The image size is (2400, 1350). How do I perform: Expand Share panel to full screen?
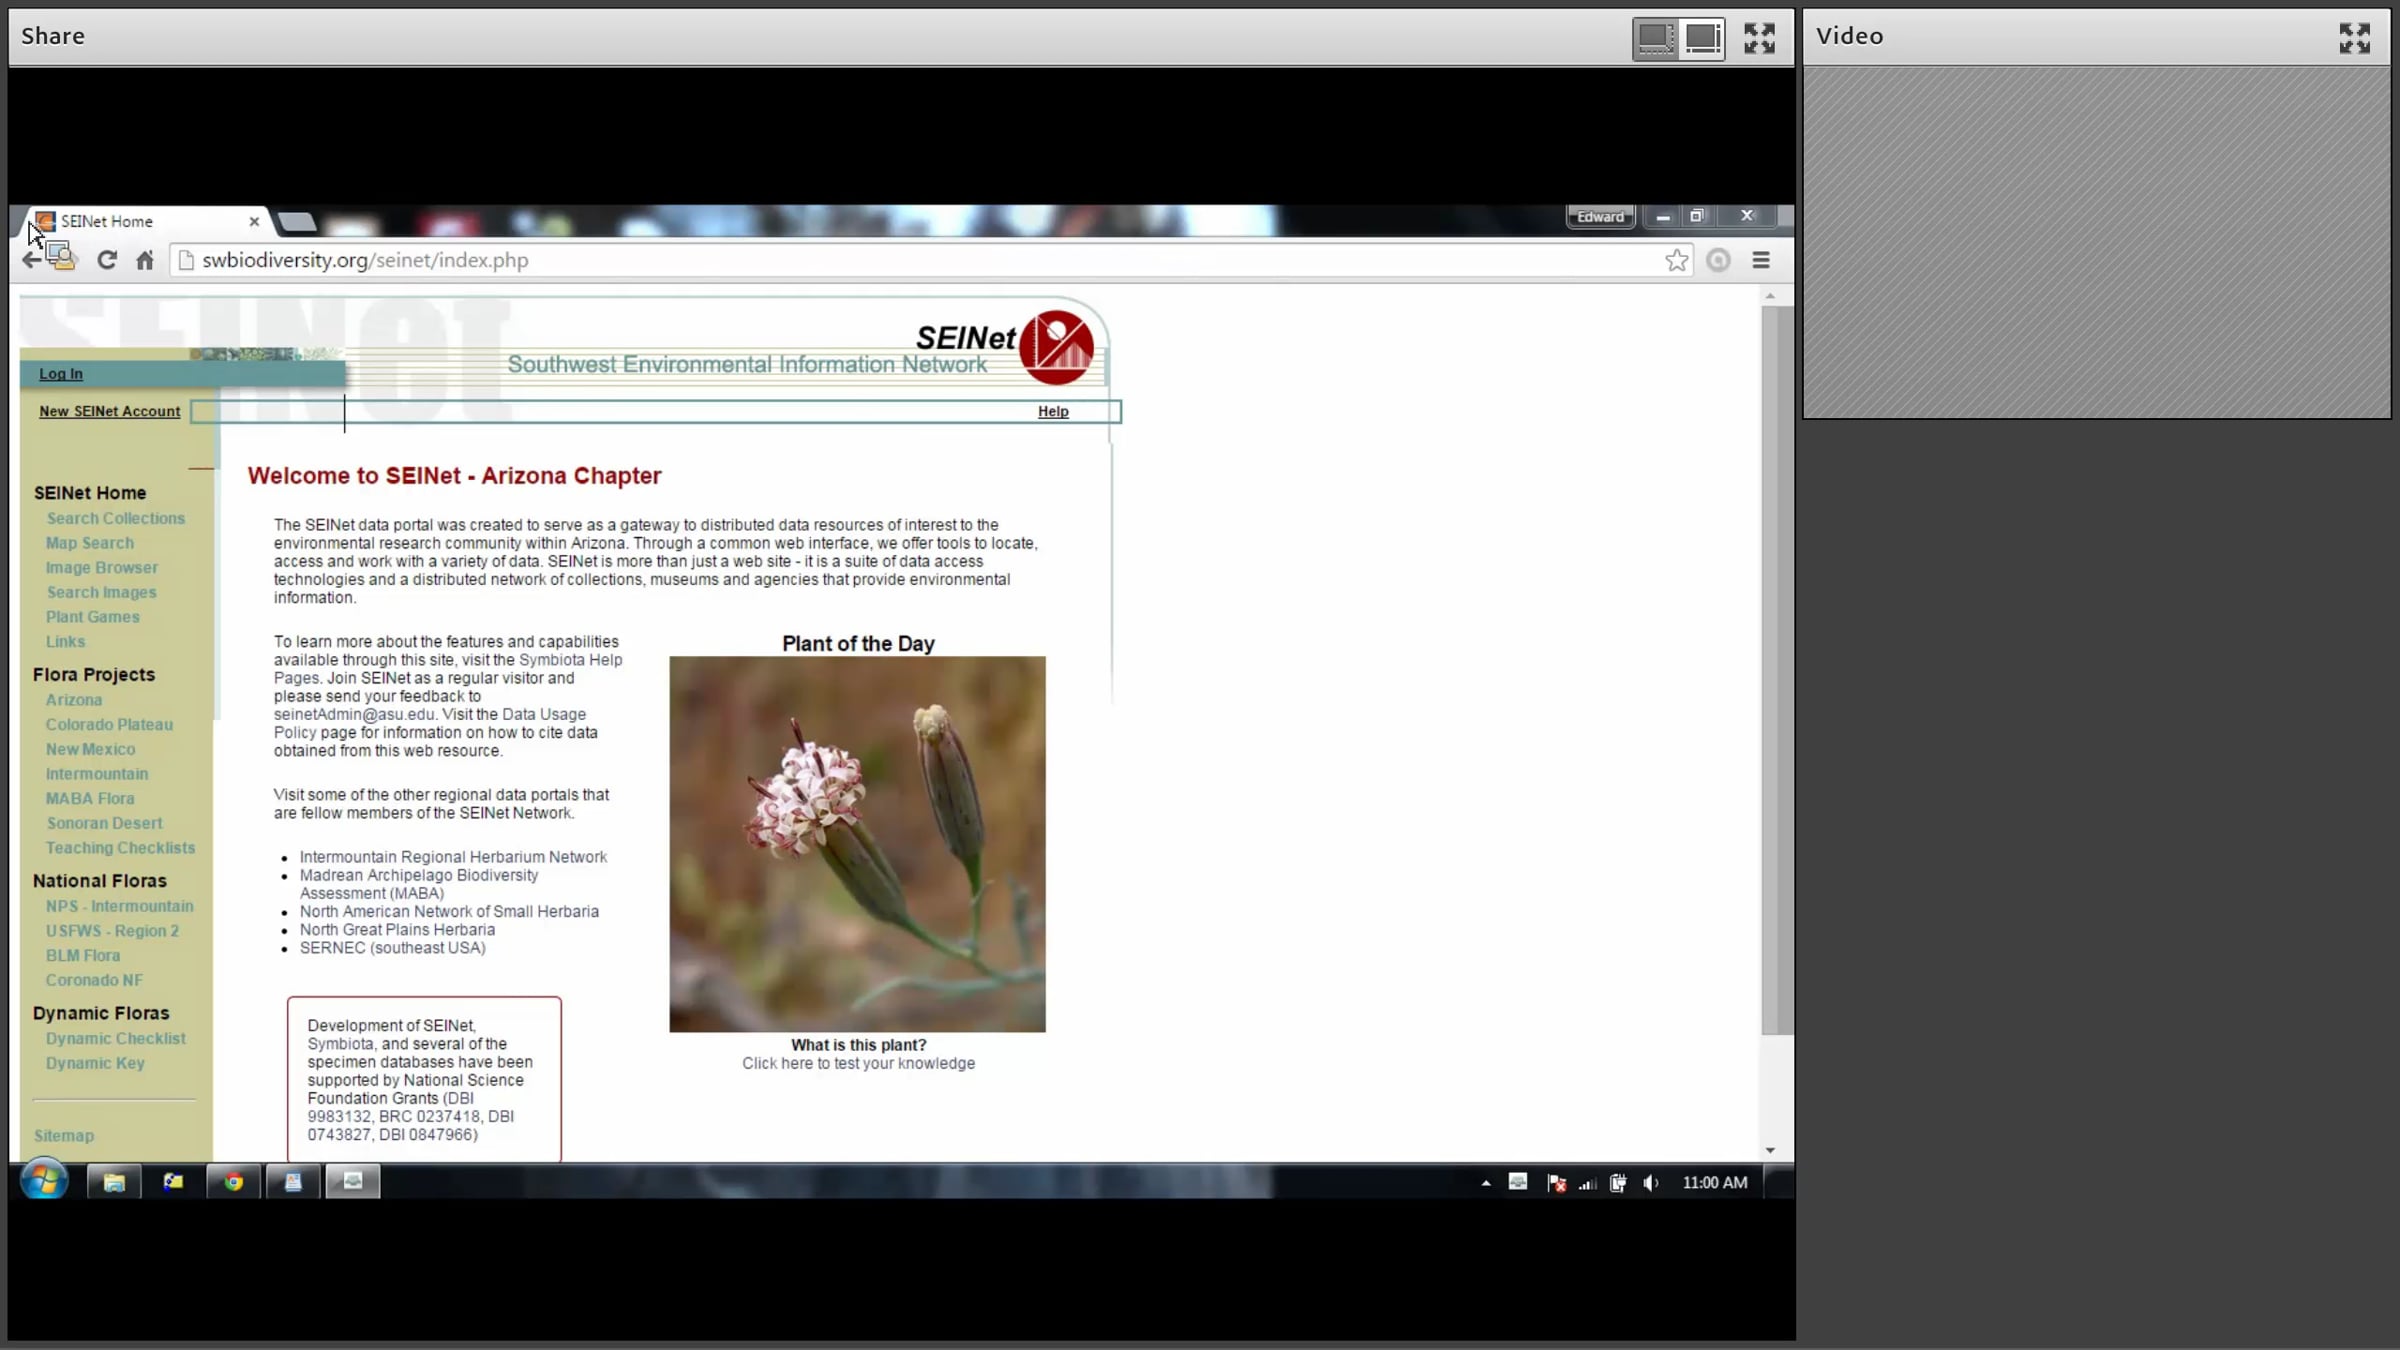pyautogui.click(x=1759, y=38)
